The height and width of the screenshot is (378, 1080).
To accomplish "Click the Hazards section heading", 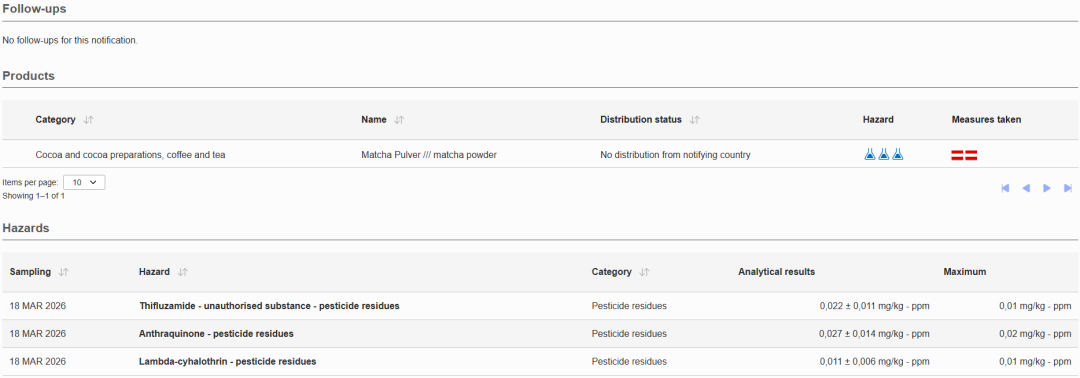I will [x=25, y=228].
